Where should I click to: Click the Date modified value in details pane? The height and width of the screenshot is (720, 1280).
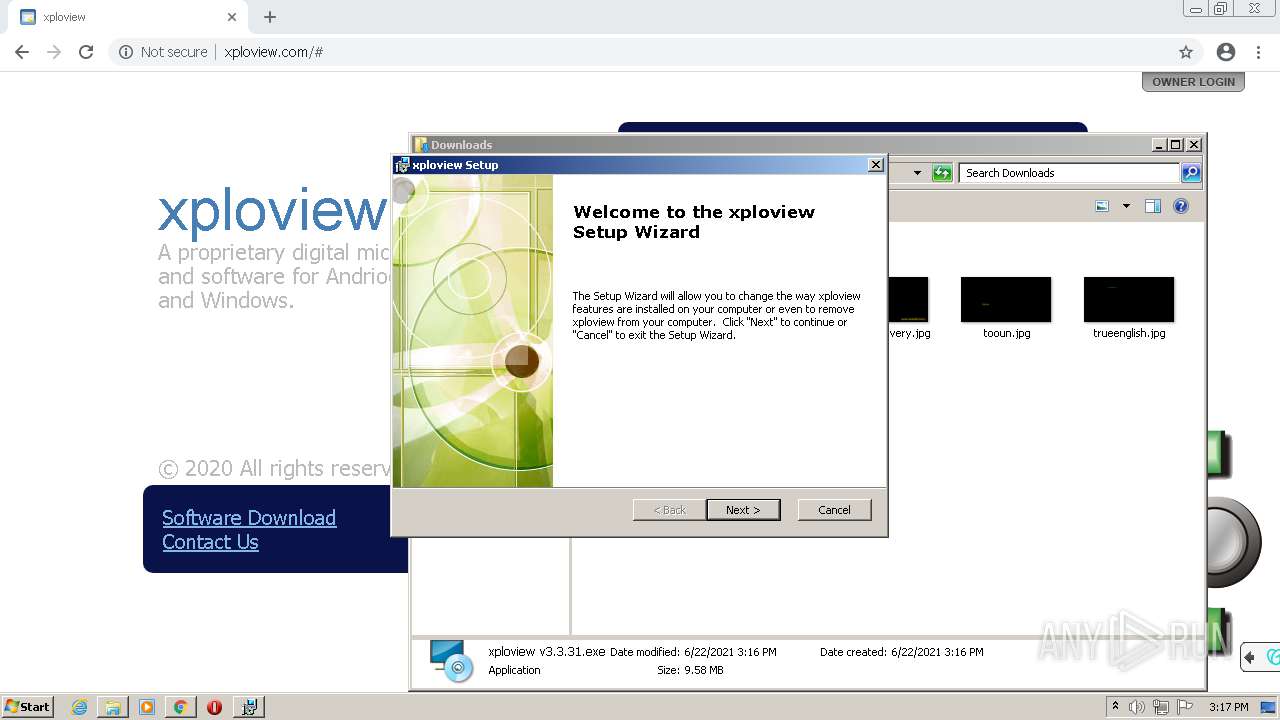730,652
